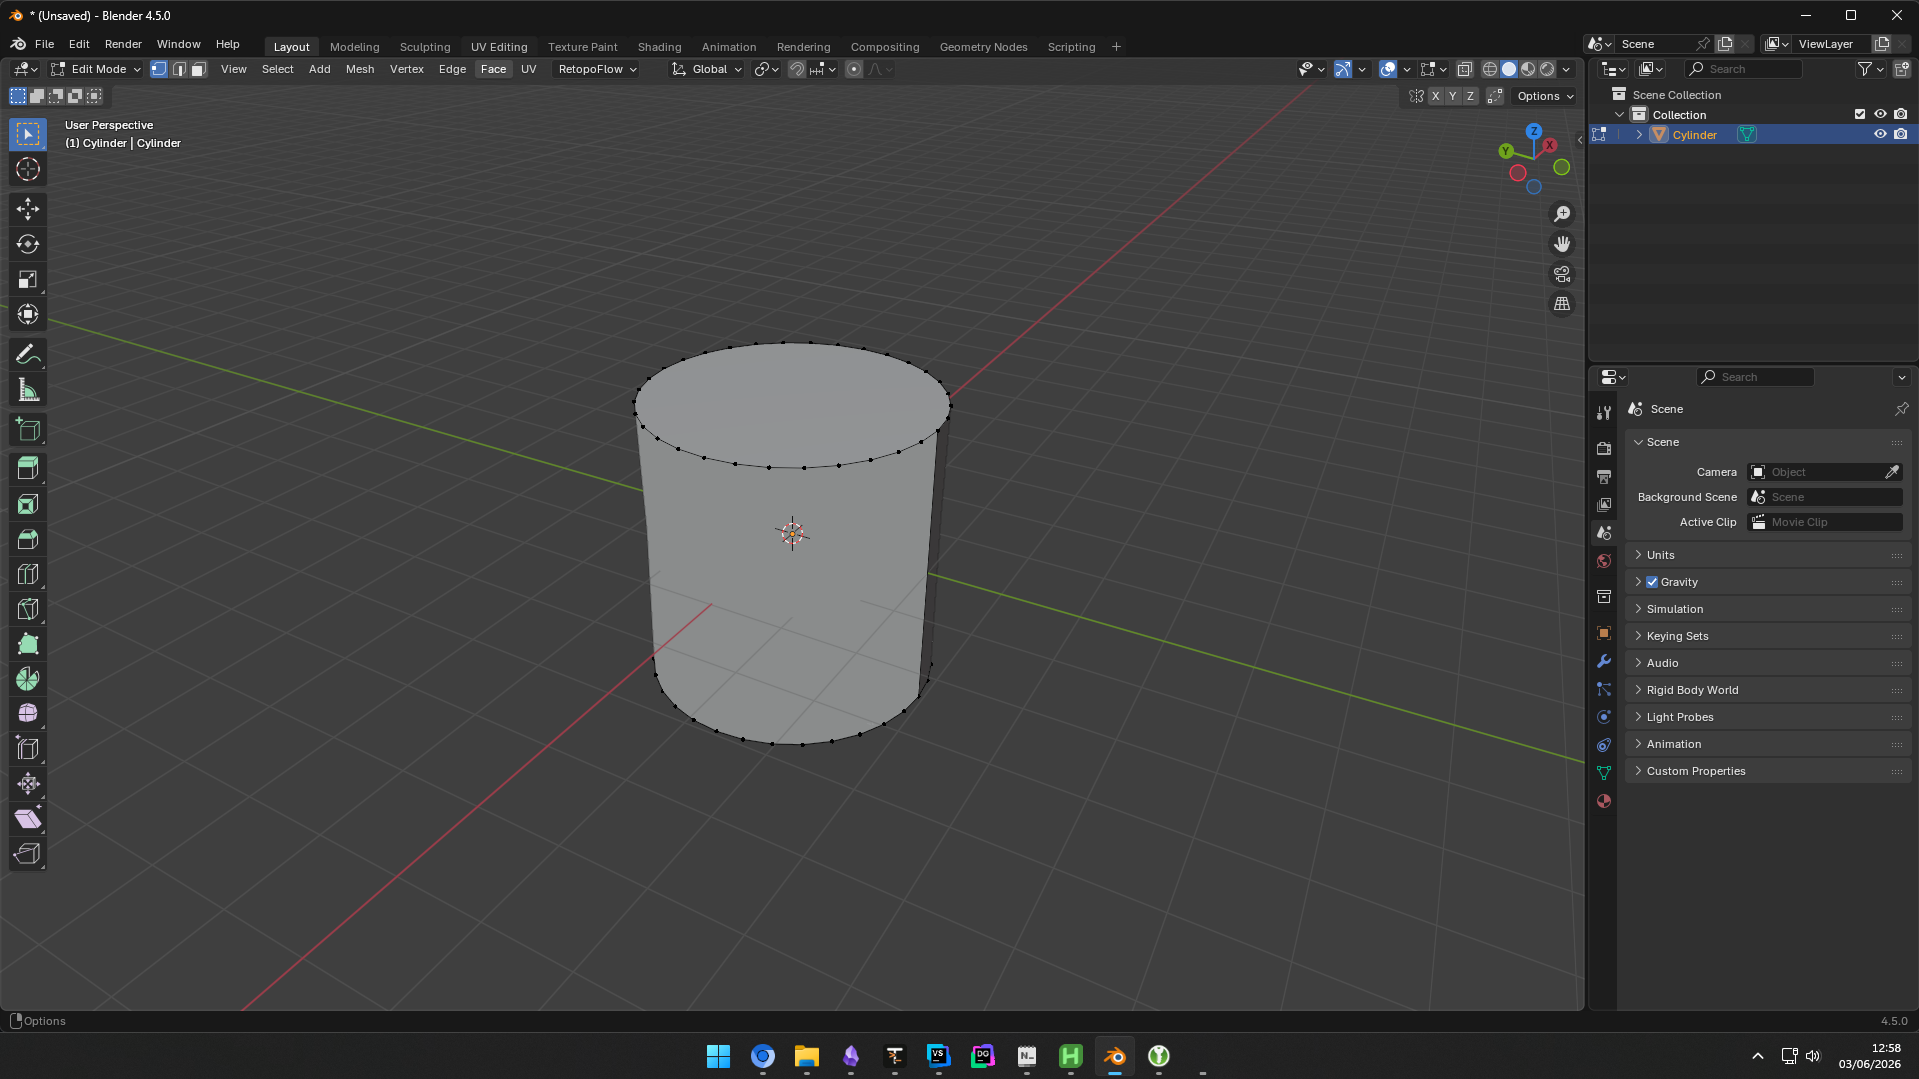Toggle X-ray view button
The image size is (1919, 1079).
(1465, 69)
